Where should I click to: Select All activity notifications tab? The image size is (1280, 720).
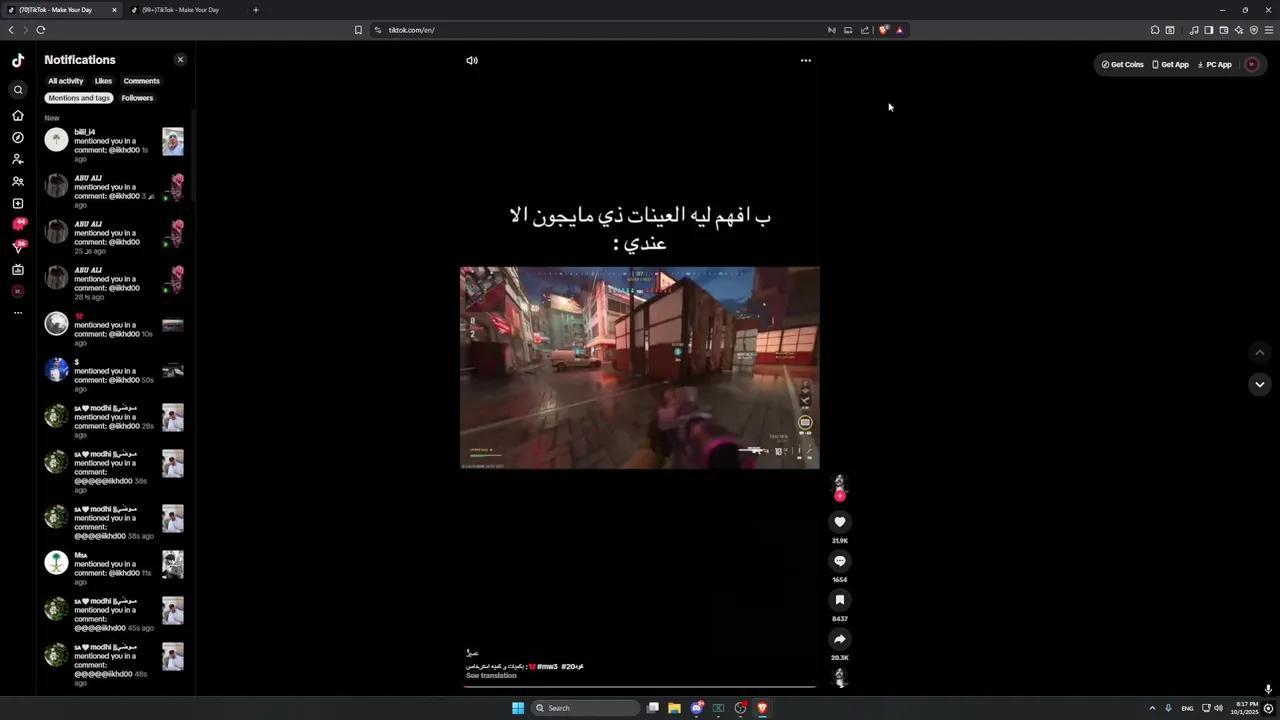[x=66, y=81]
